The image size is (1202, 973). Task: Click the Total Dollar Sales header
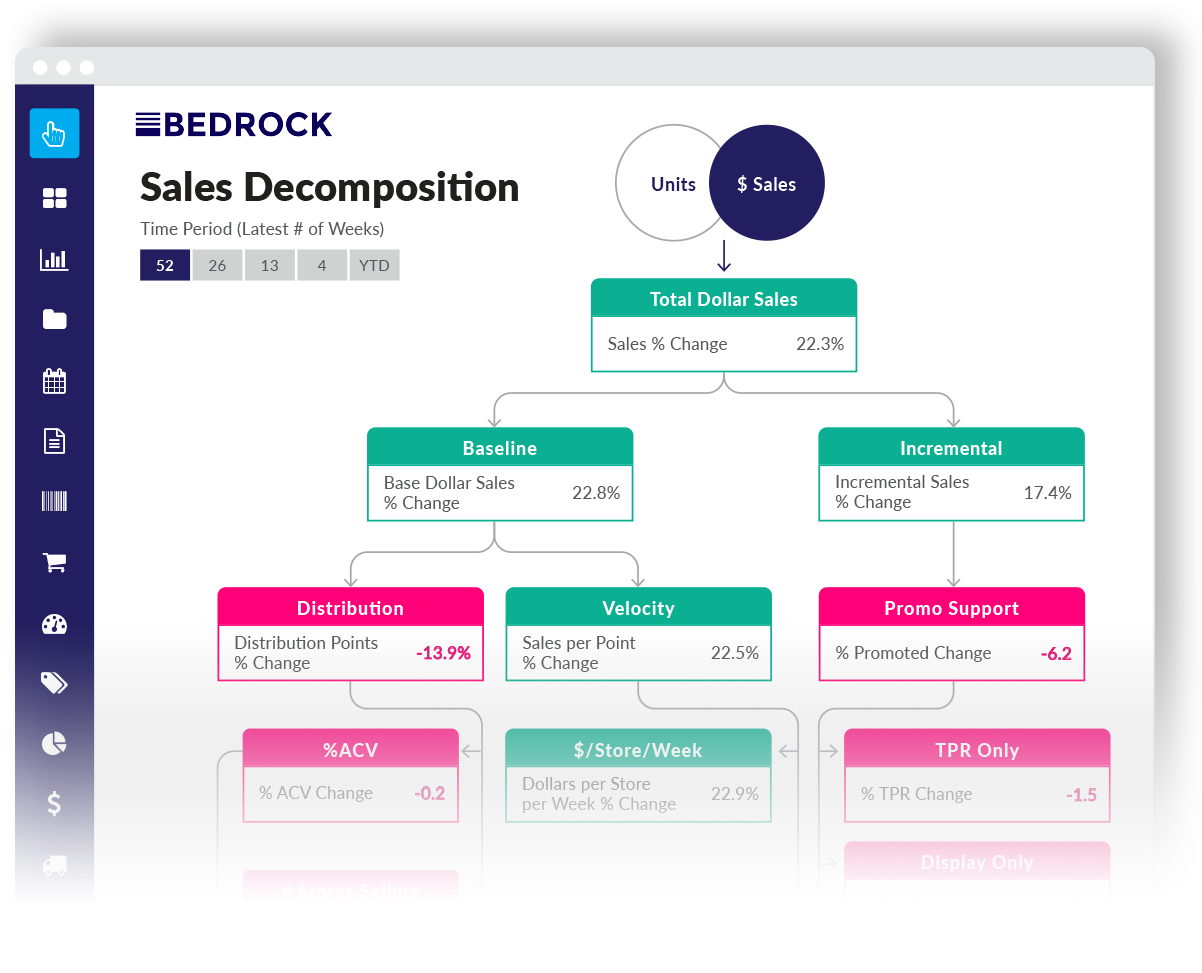pyautogui.click(x=724, y=298)
